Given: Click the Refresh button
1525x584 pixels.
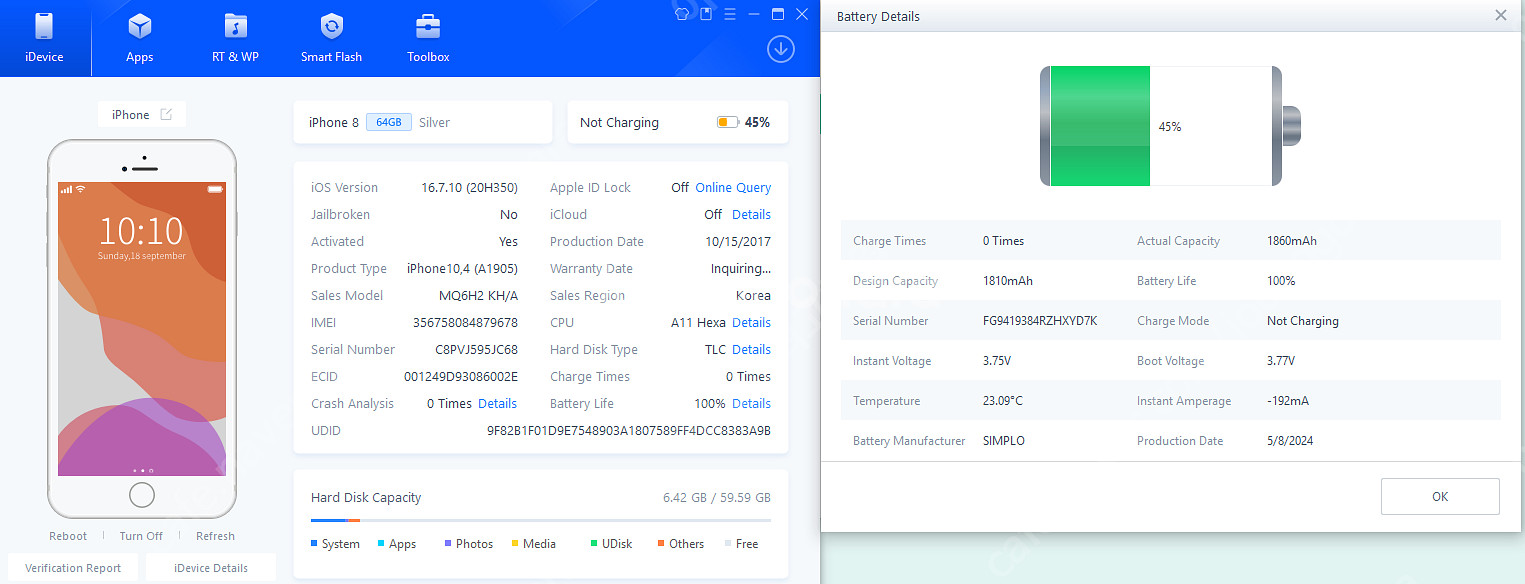Looking at the screenshot, I should pyautogui.click(x=215, y=536).
